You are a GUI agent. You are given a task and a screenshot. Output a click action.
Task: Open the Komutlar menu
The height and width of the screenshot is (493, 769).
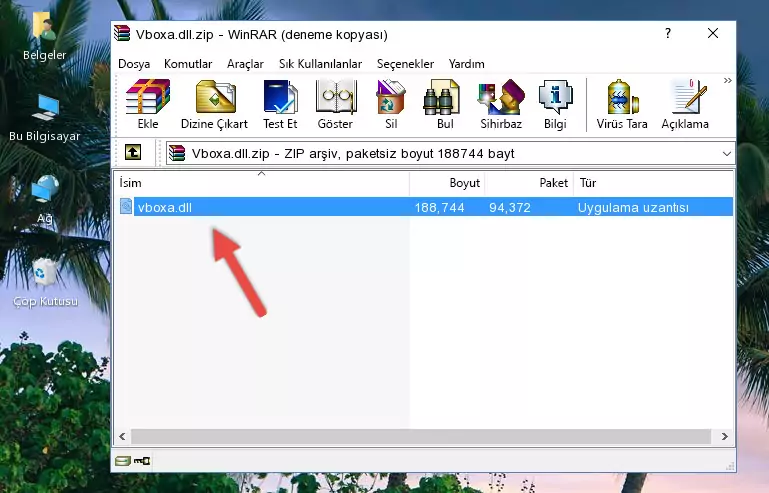[188, 64]
